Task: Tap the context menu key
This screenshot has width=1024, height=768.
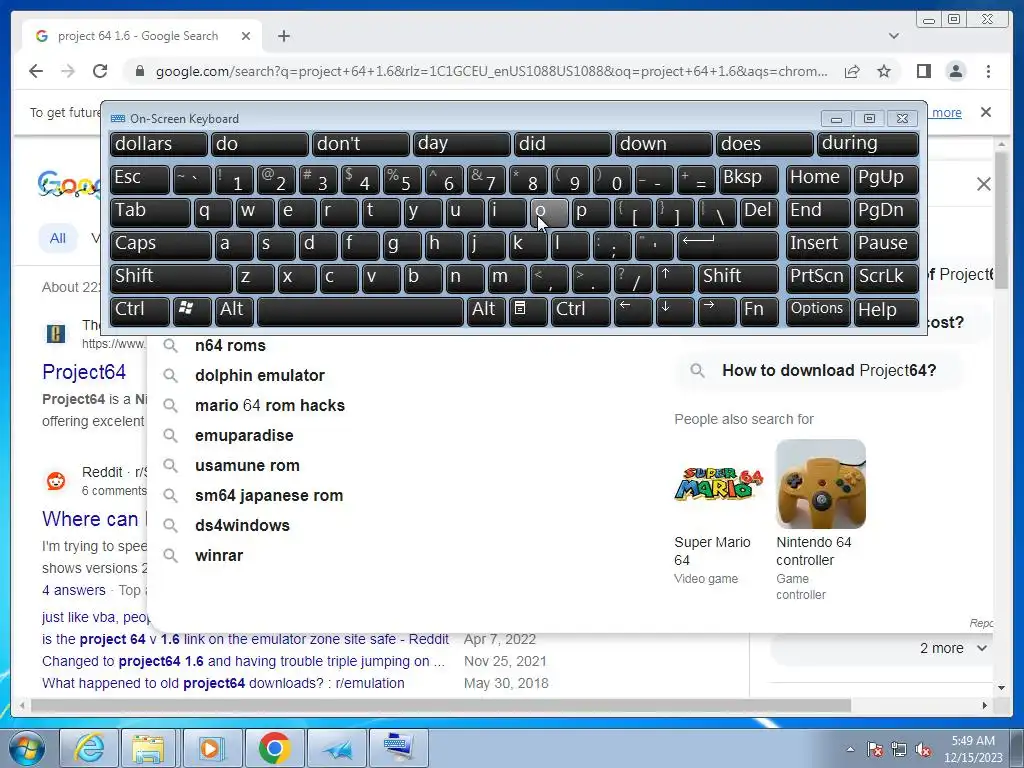Action: (x=528, y=311)
